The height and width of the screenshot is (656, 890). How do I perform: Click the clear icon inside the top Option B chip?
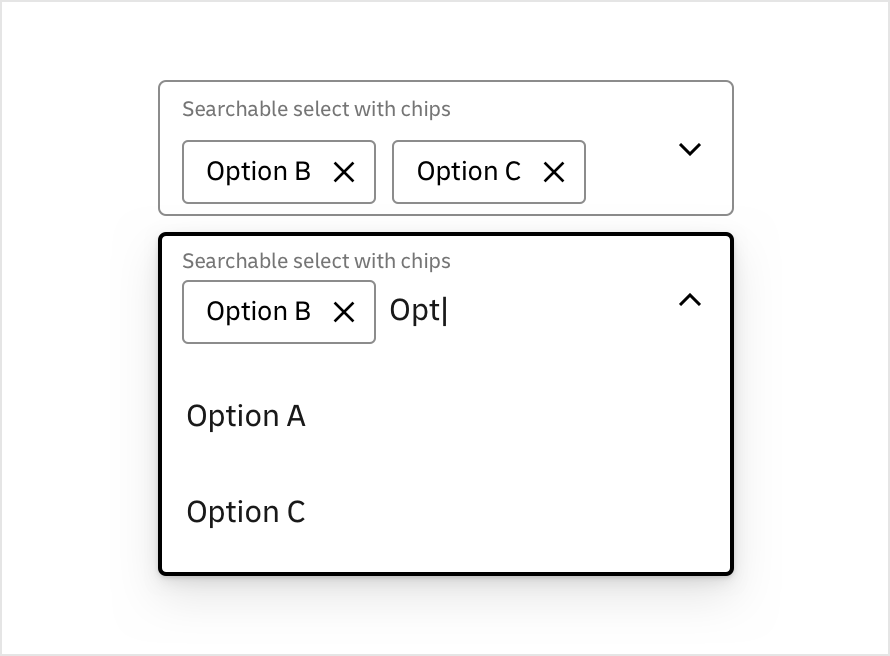pos(344,172)
